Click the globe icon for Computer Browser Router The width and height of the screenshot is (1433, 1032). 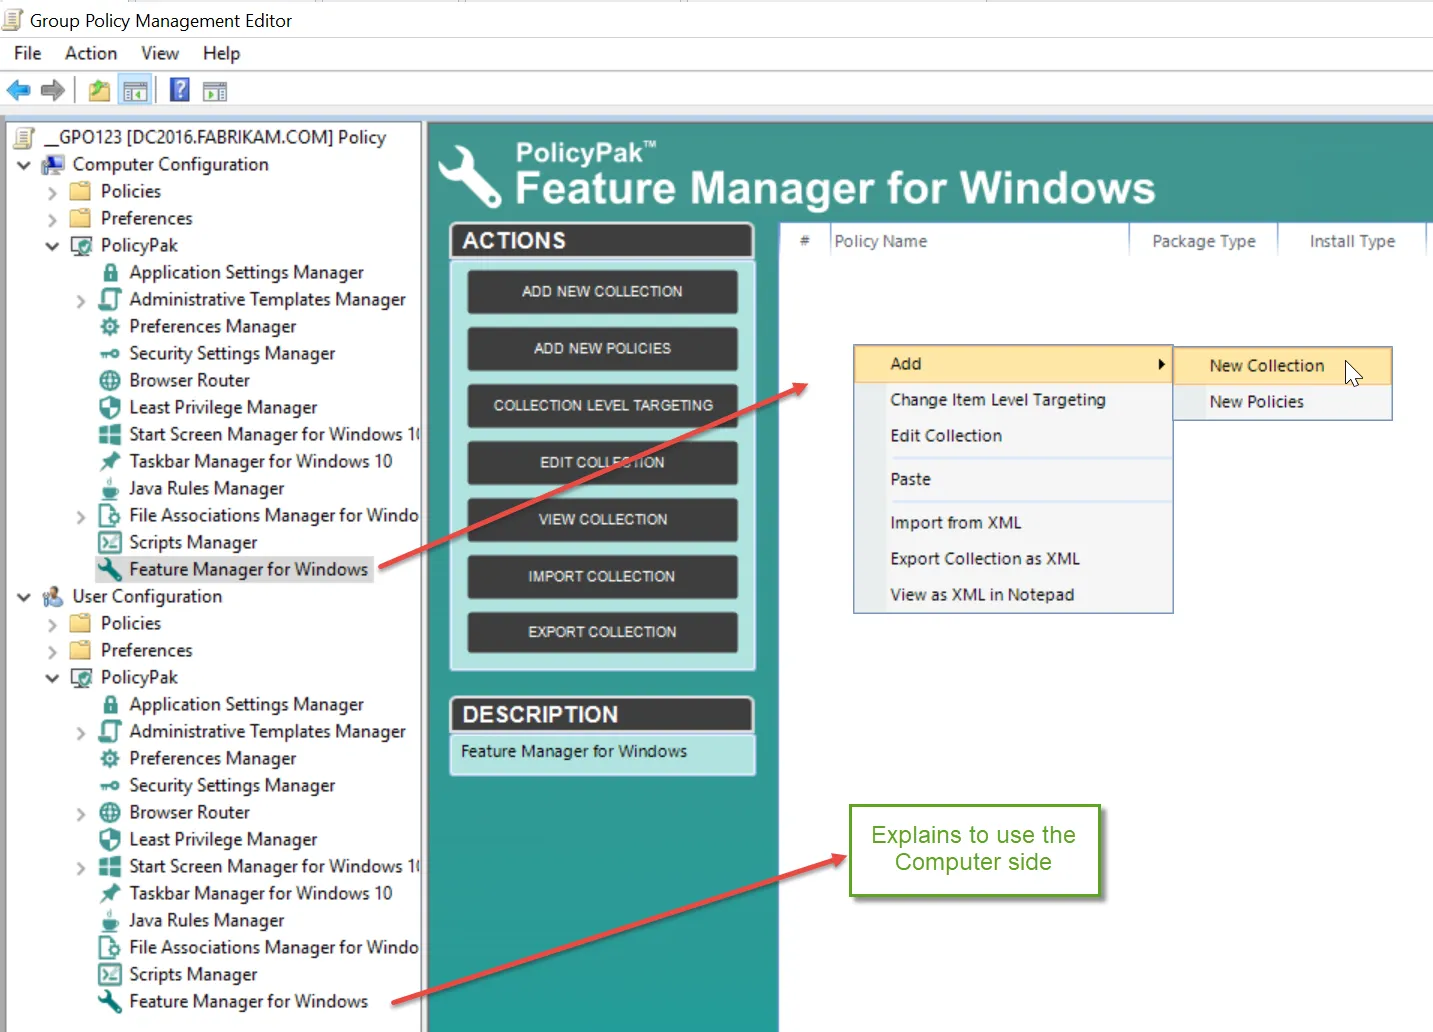click(x=110, y=380)
